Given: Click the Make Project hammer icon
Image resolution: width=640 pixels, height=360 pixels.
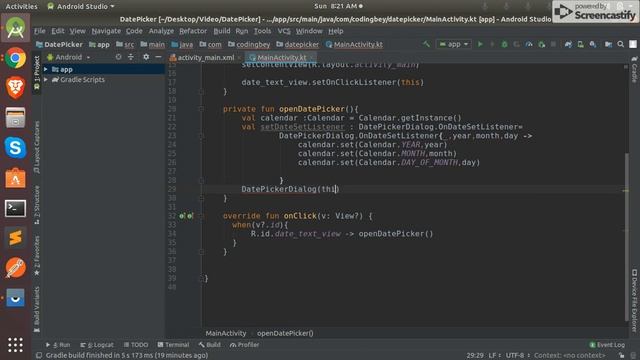Looking at the screenshot, I should coord(426,44).
